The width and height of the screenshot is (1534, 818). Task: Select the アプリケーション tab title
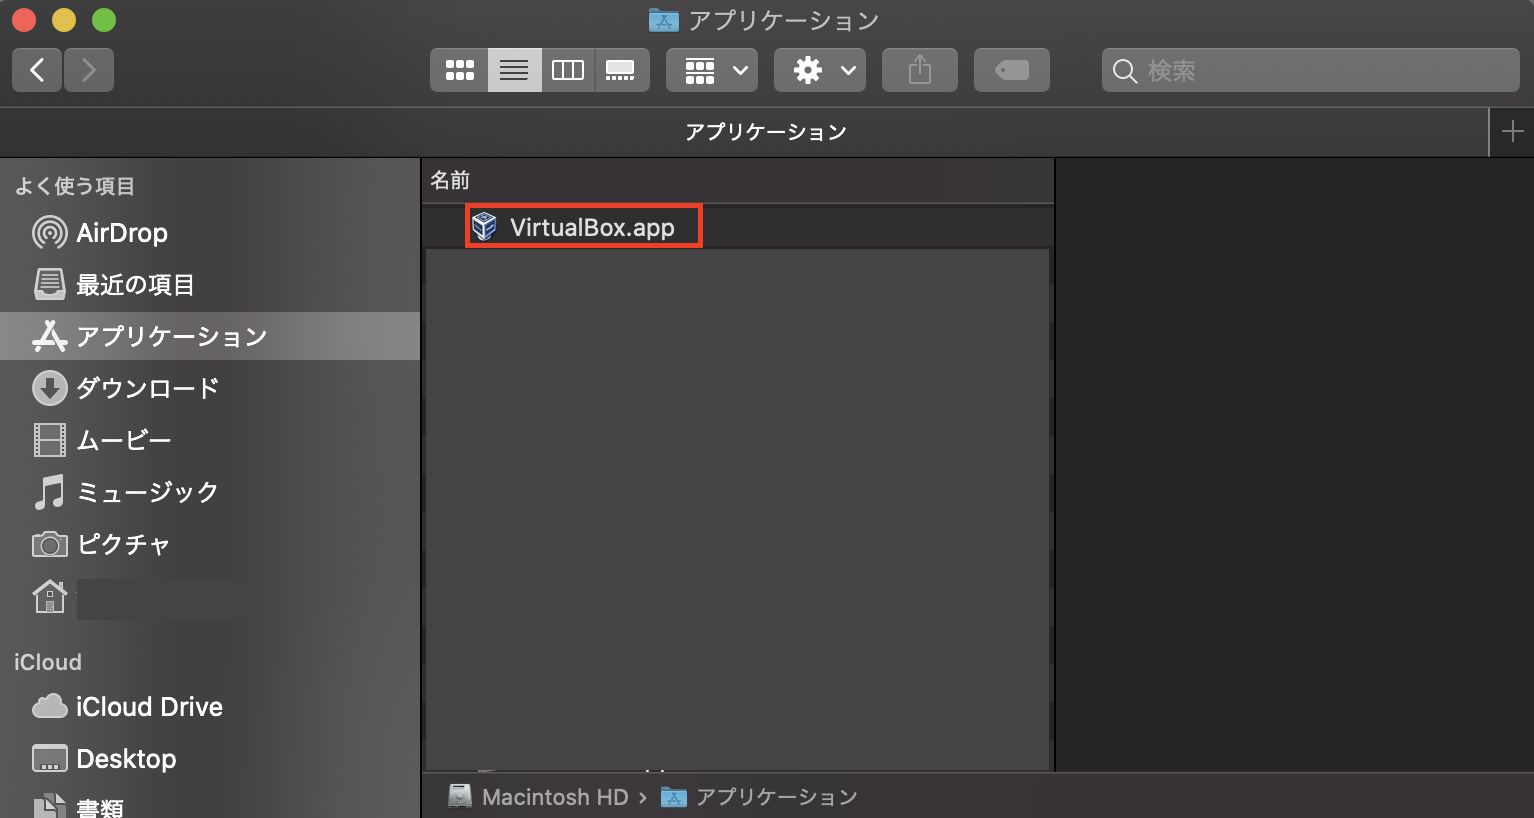[766, 131]
